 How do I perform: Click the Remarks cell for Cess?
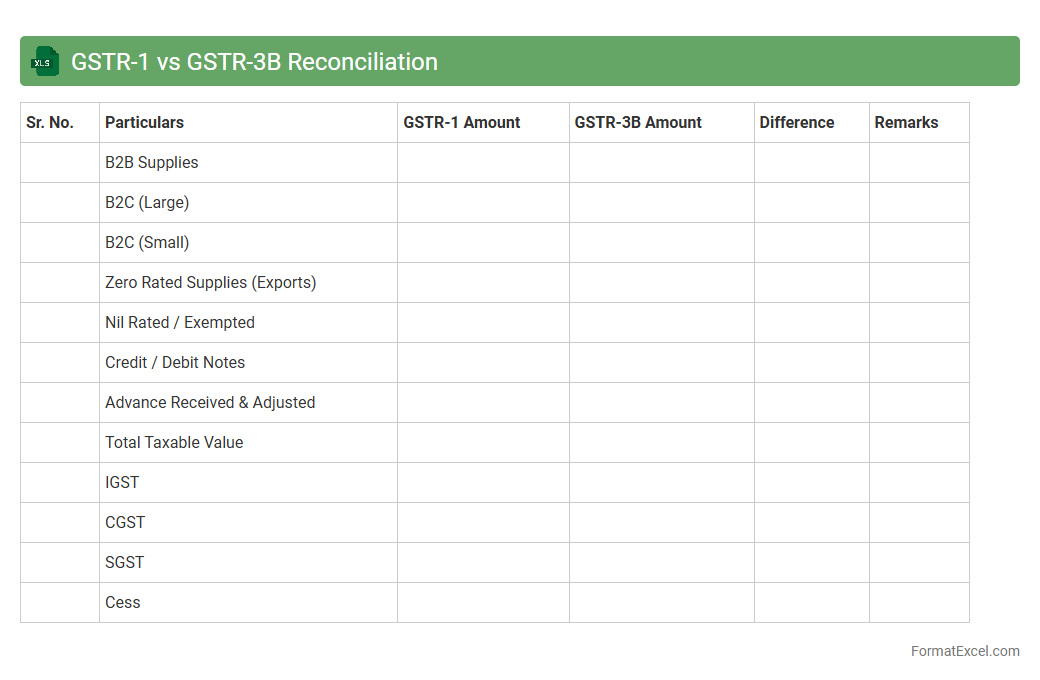[919, 603]
